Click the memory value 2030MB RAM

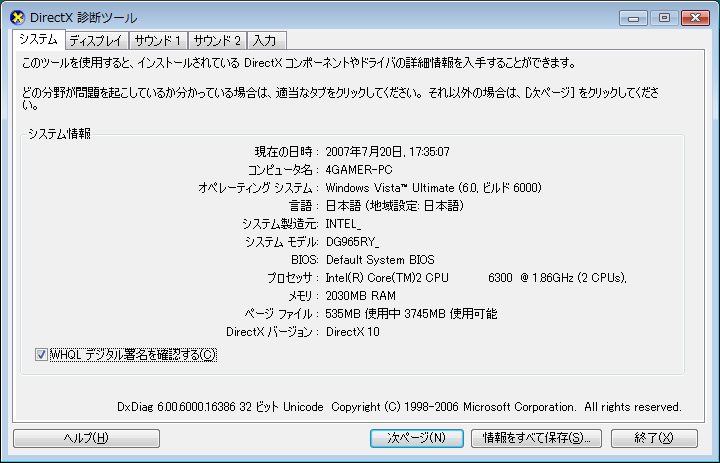click(x=360, y=296)
